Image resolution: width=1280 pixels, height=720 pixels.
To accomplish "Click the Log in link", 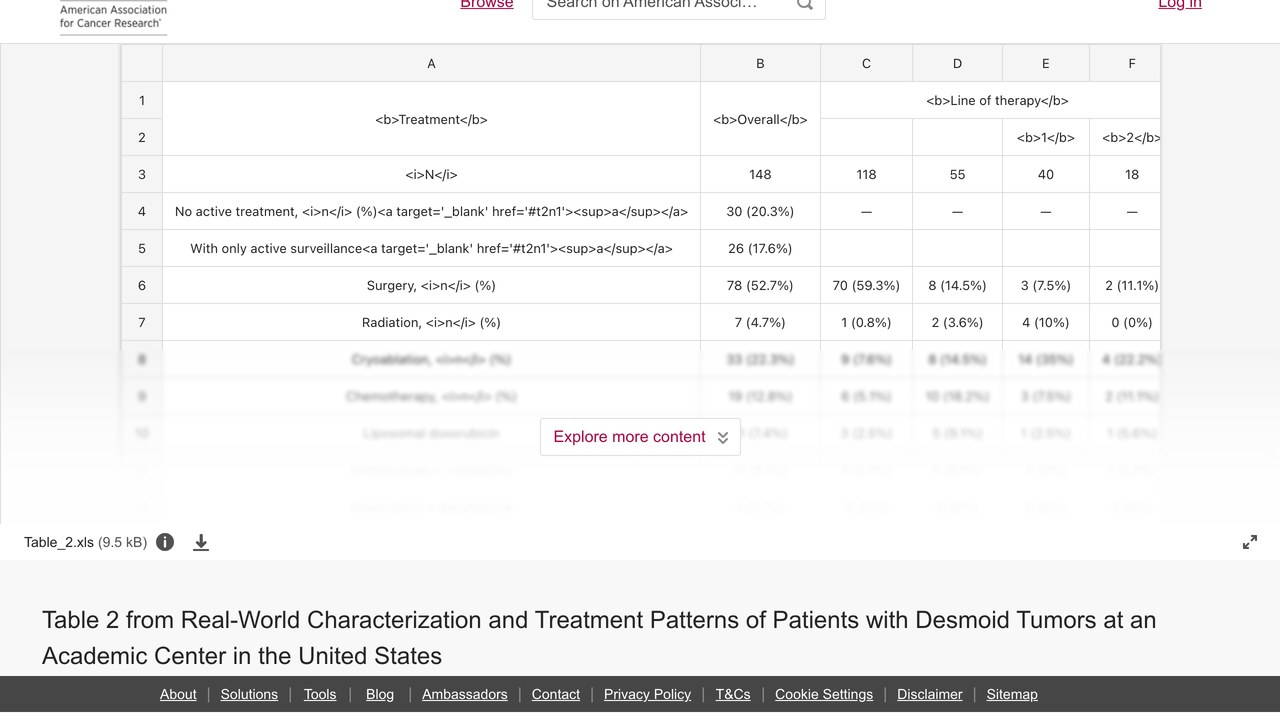I will click(x=1180, y=5).
